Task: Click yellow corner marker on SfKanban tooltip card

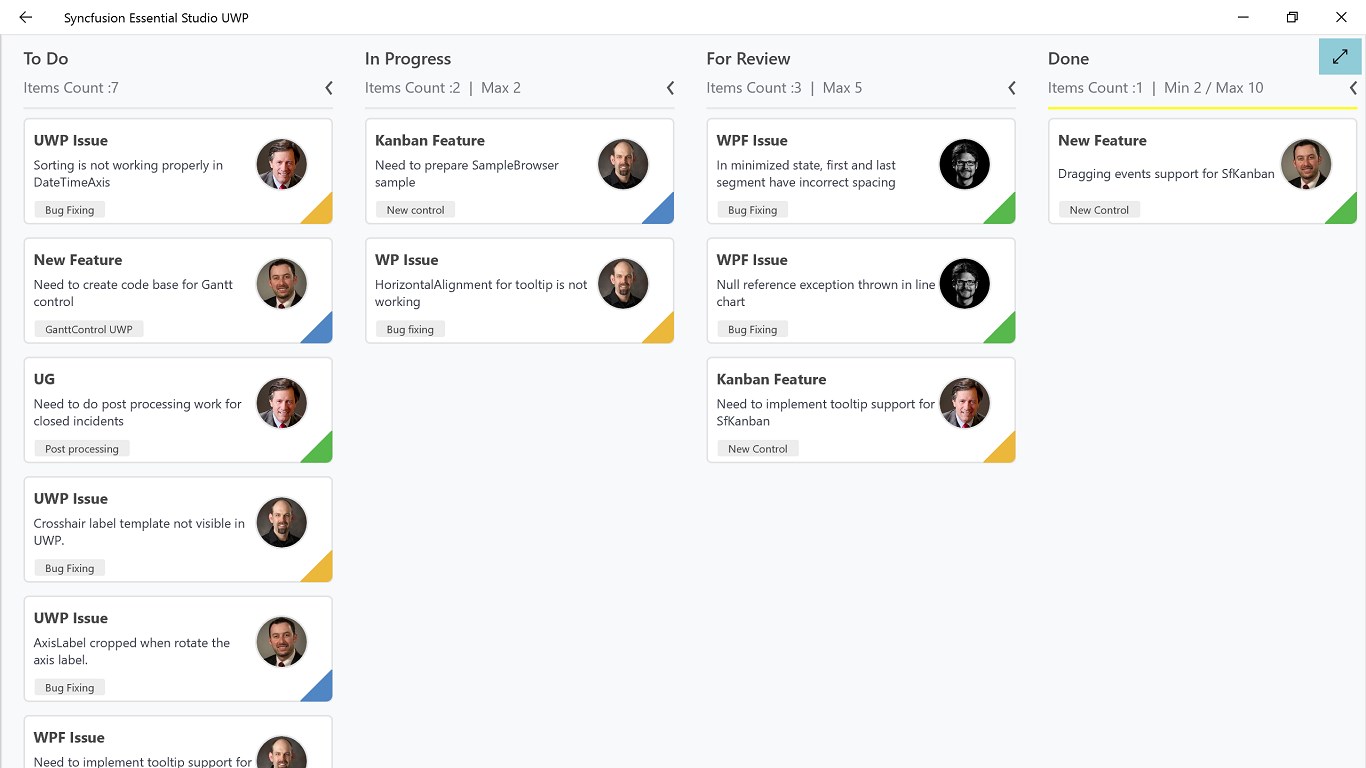Action: click(x=1005, y=452)
